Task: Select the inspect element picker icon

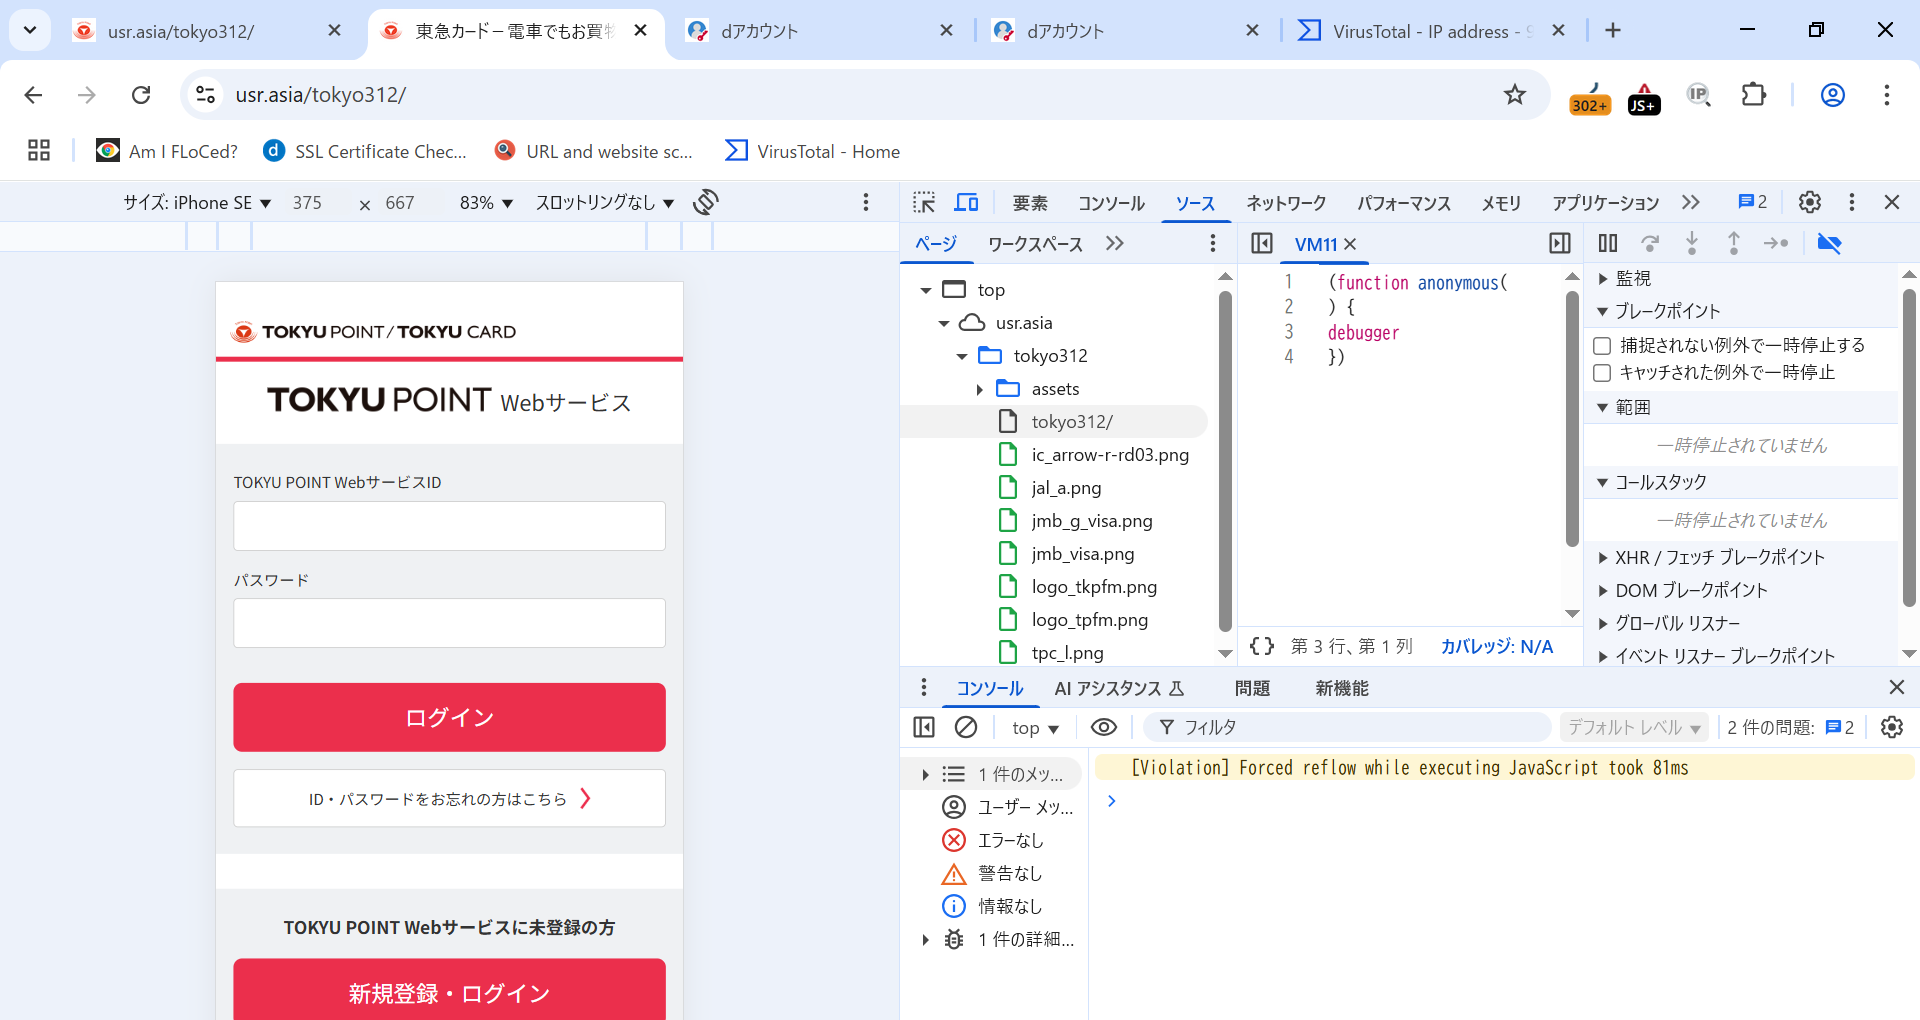Action: [924, 203]
